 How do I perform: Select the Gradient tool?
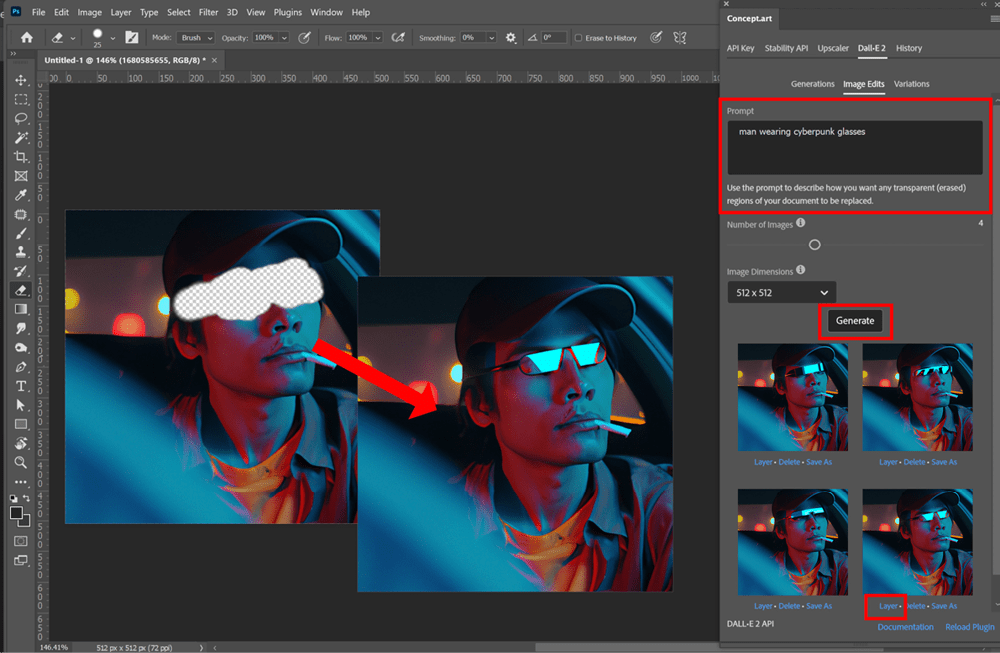pyautogui.click(x=21, y=309)
